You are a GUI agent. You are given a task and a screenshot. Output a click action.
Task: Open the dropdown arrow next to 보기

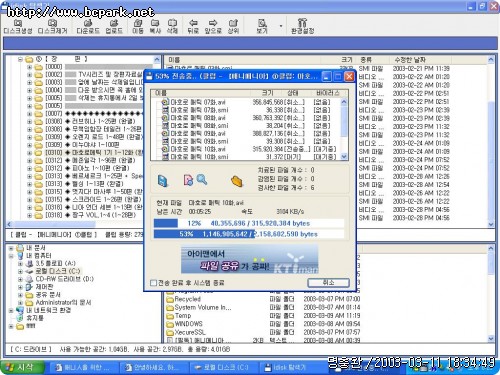pyautogui.click(x=281, y=26)
